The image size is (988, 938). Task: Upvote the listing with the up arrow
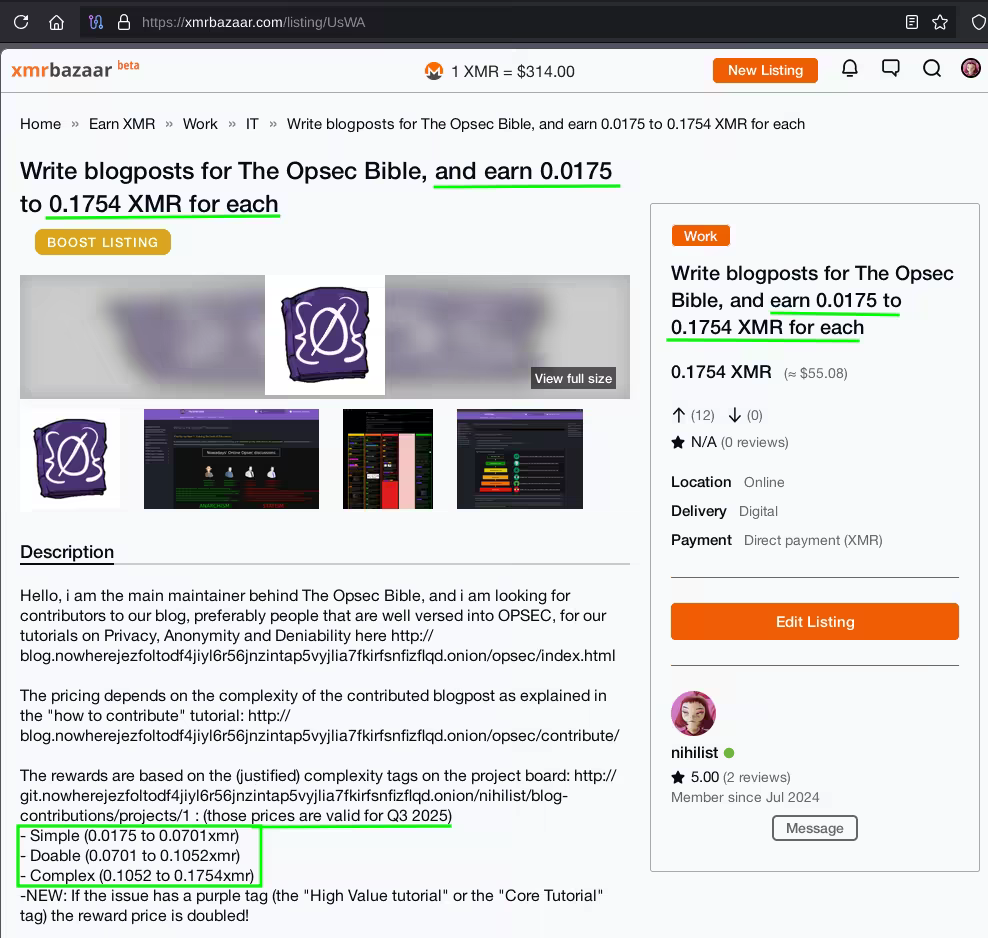coord(679,415)
